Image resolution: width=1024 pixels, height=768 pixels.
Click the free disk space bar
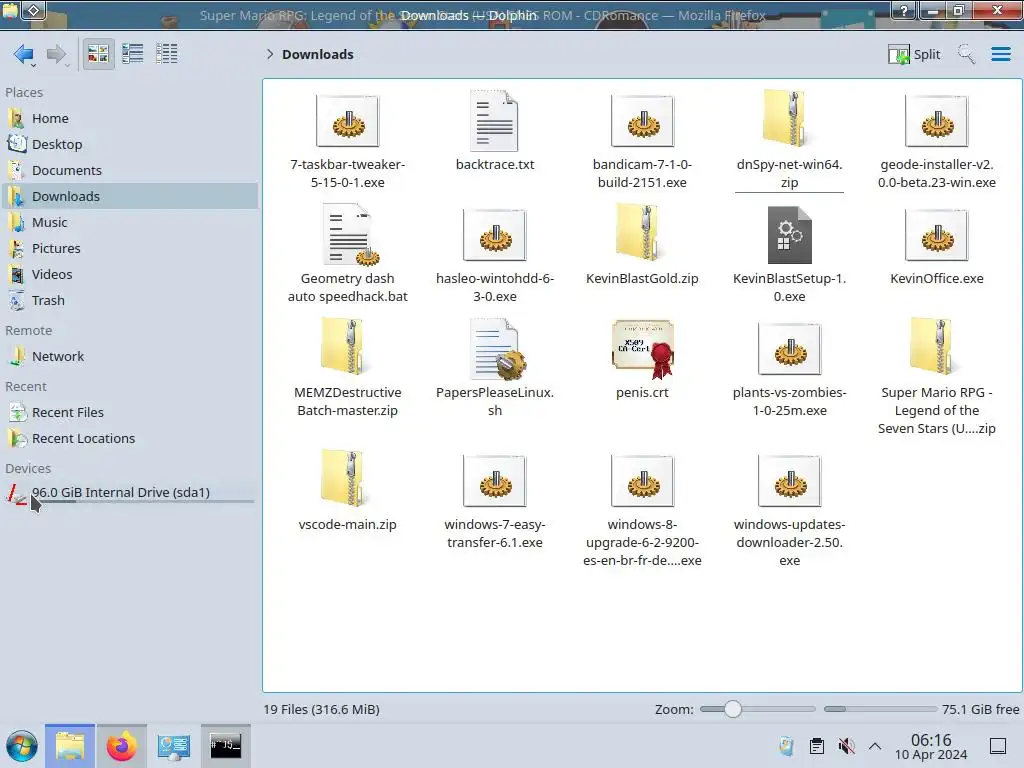880,709
